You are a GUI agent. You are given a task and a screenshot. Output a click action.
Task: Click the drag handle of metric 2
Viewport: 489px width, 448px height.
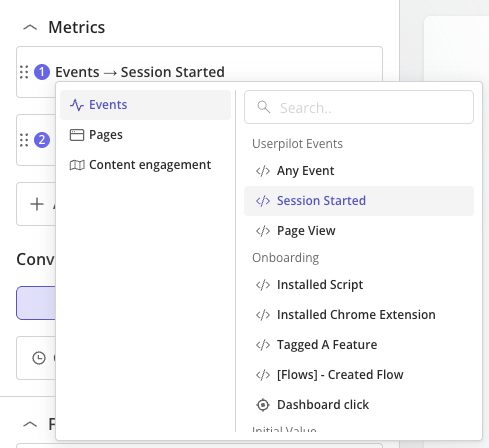24,140
